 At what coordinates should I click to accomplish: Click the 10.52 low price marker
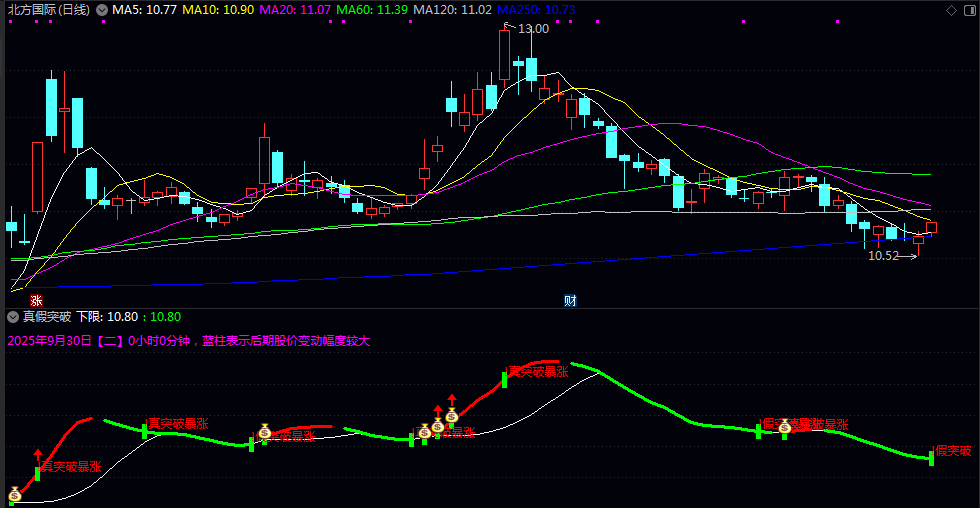[883, 256]
